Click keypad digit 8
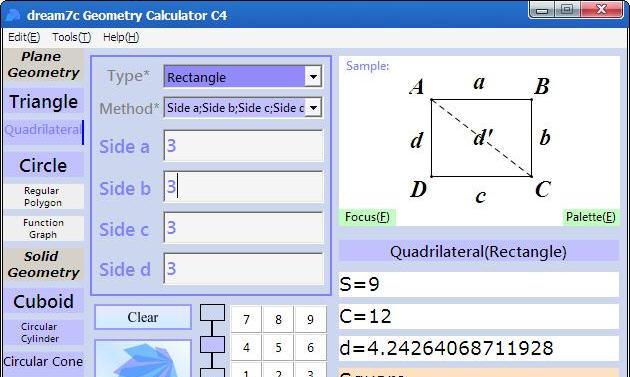The height and width of the screenshot is (377, 630). 278,320
